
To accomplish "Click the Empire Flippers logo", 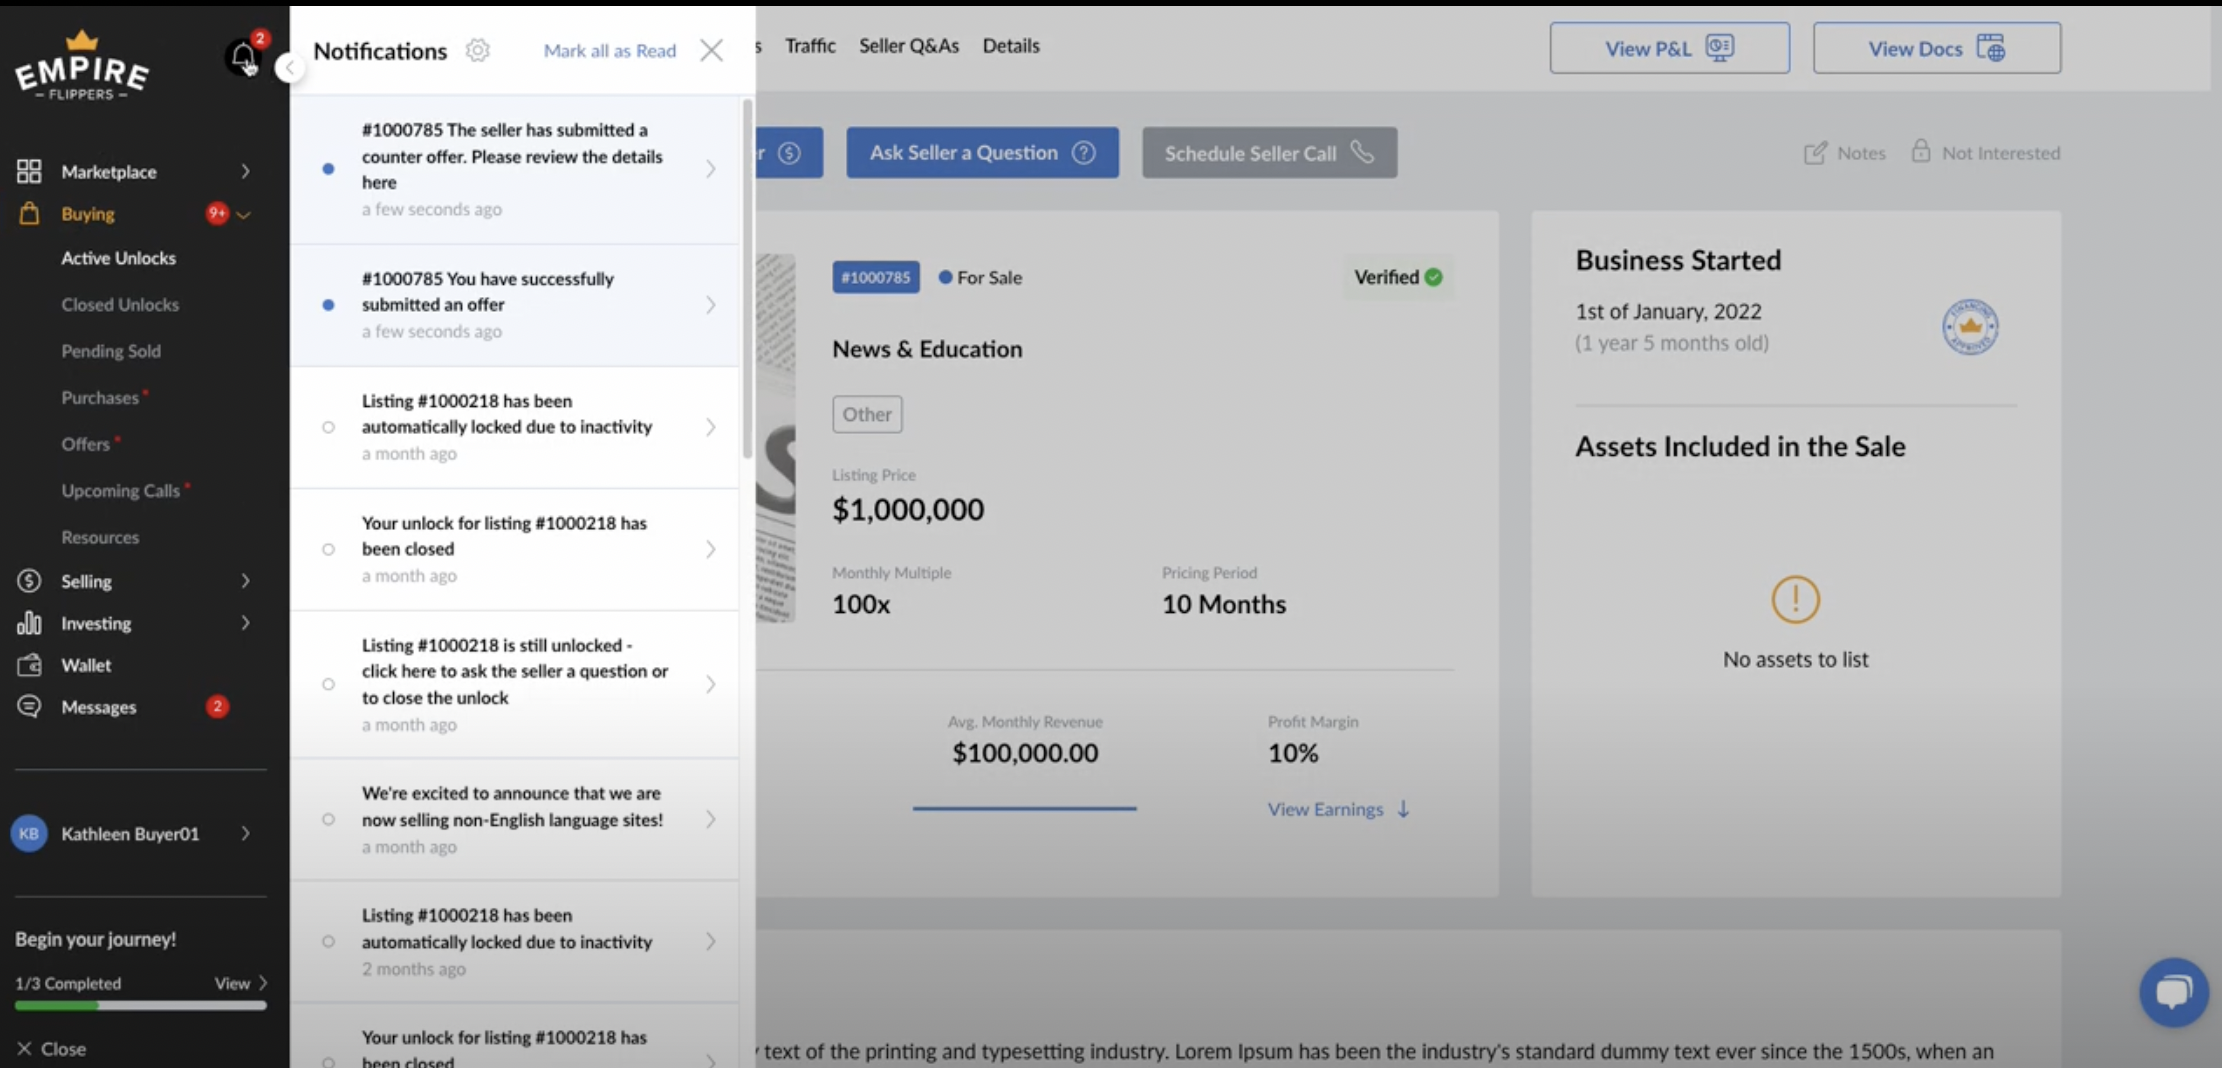I will (x=82, y=67).
